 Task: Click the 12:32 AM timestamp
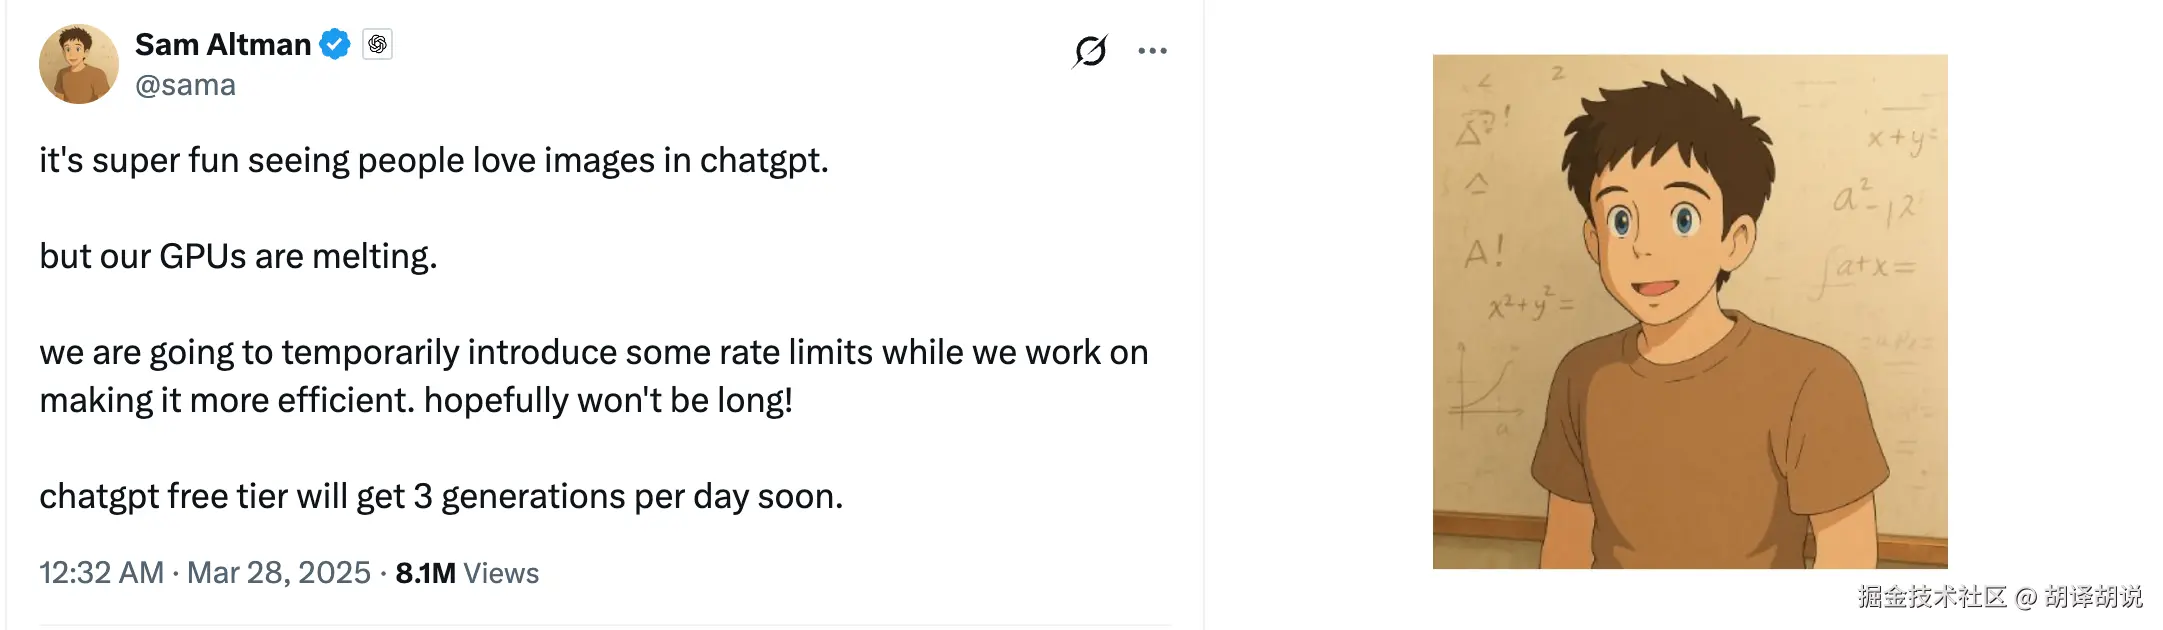pyautogui.click(x=101, y=573)
